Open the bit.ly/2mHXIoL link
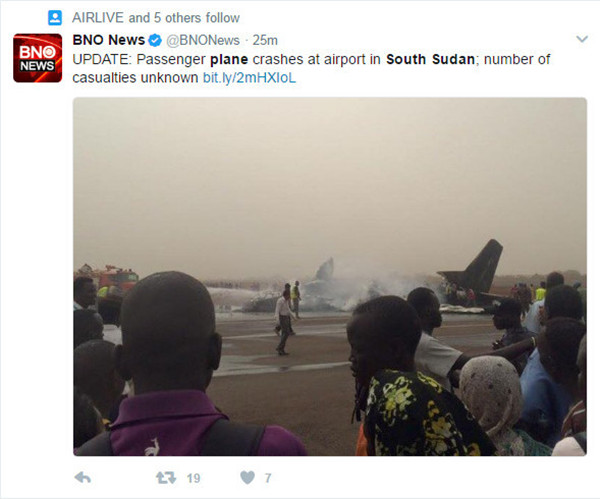The width and height of the screenshot is (600, 499). pos(249,78)
